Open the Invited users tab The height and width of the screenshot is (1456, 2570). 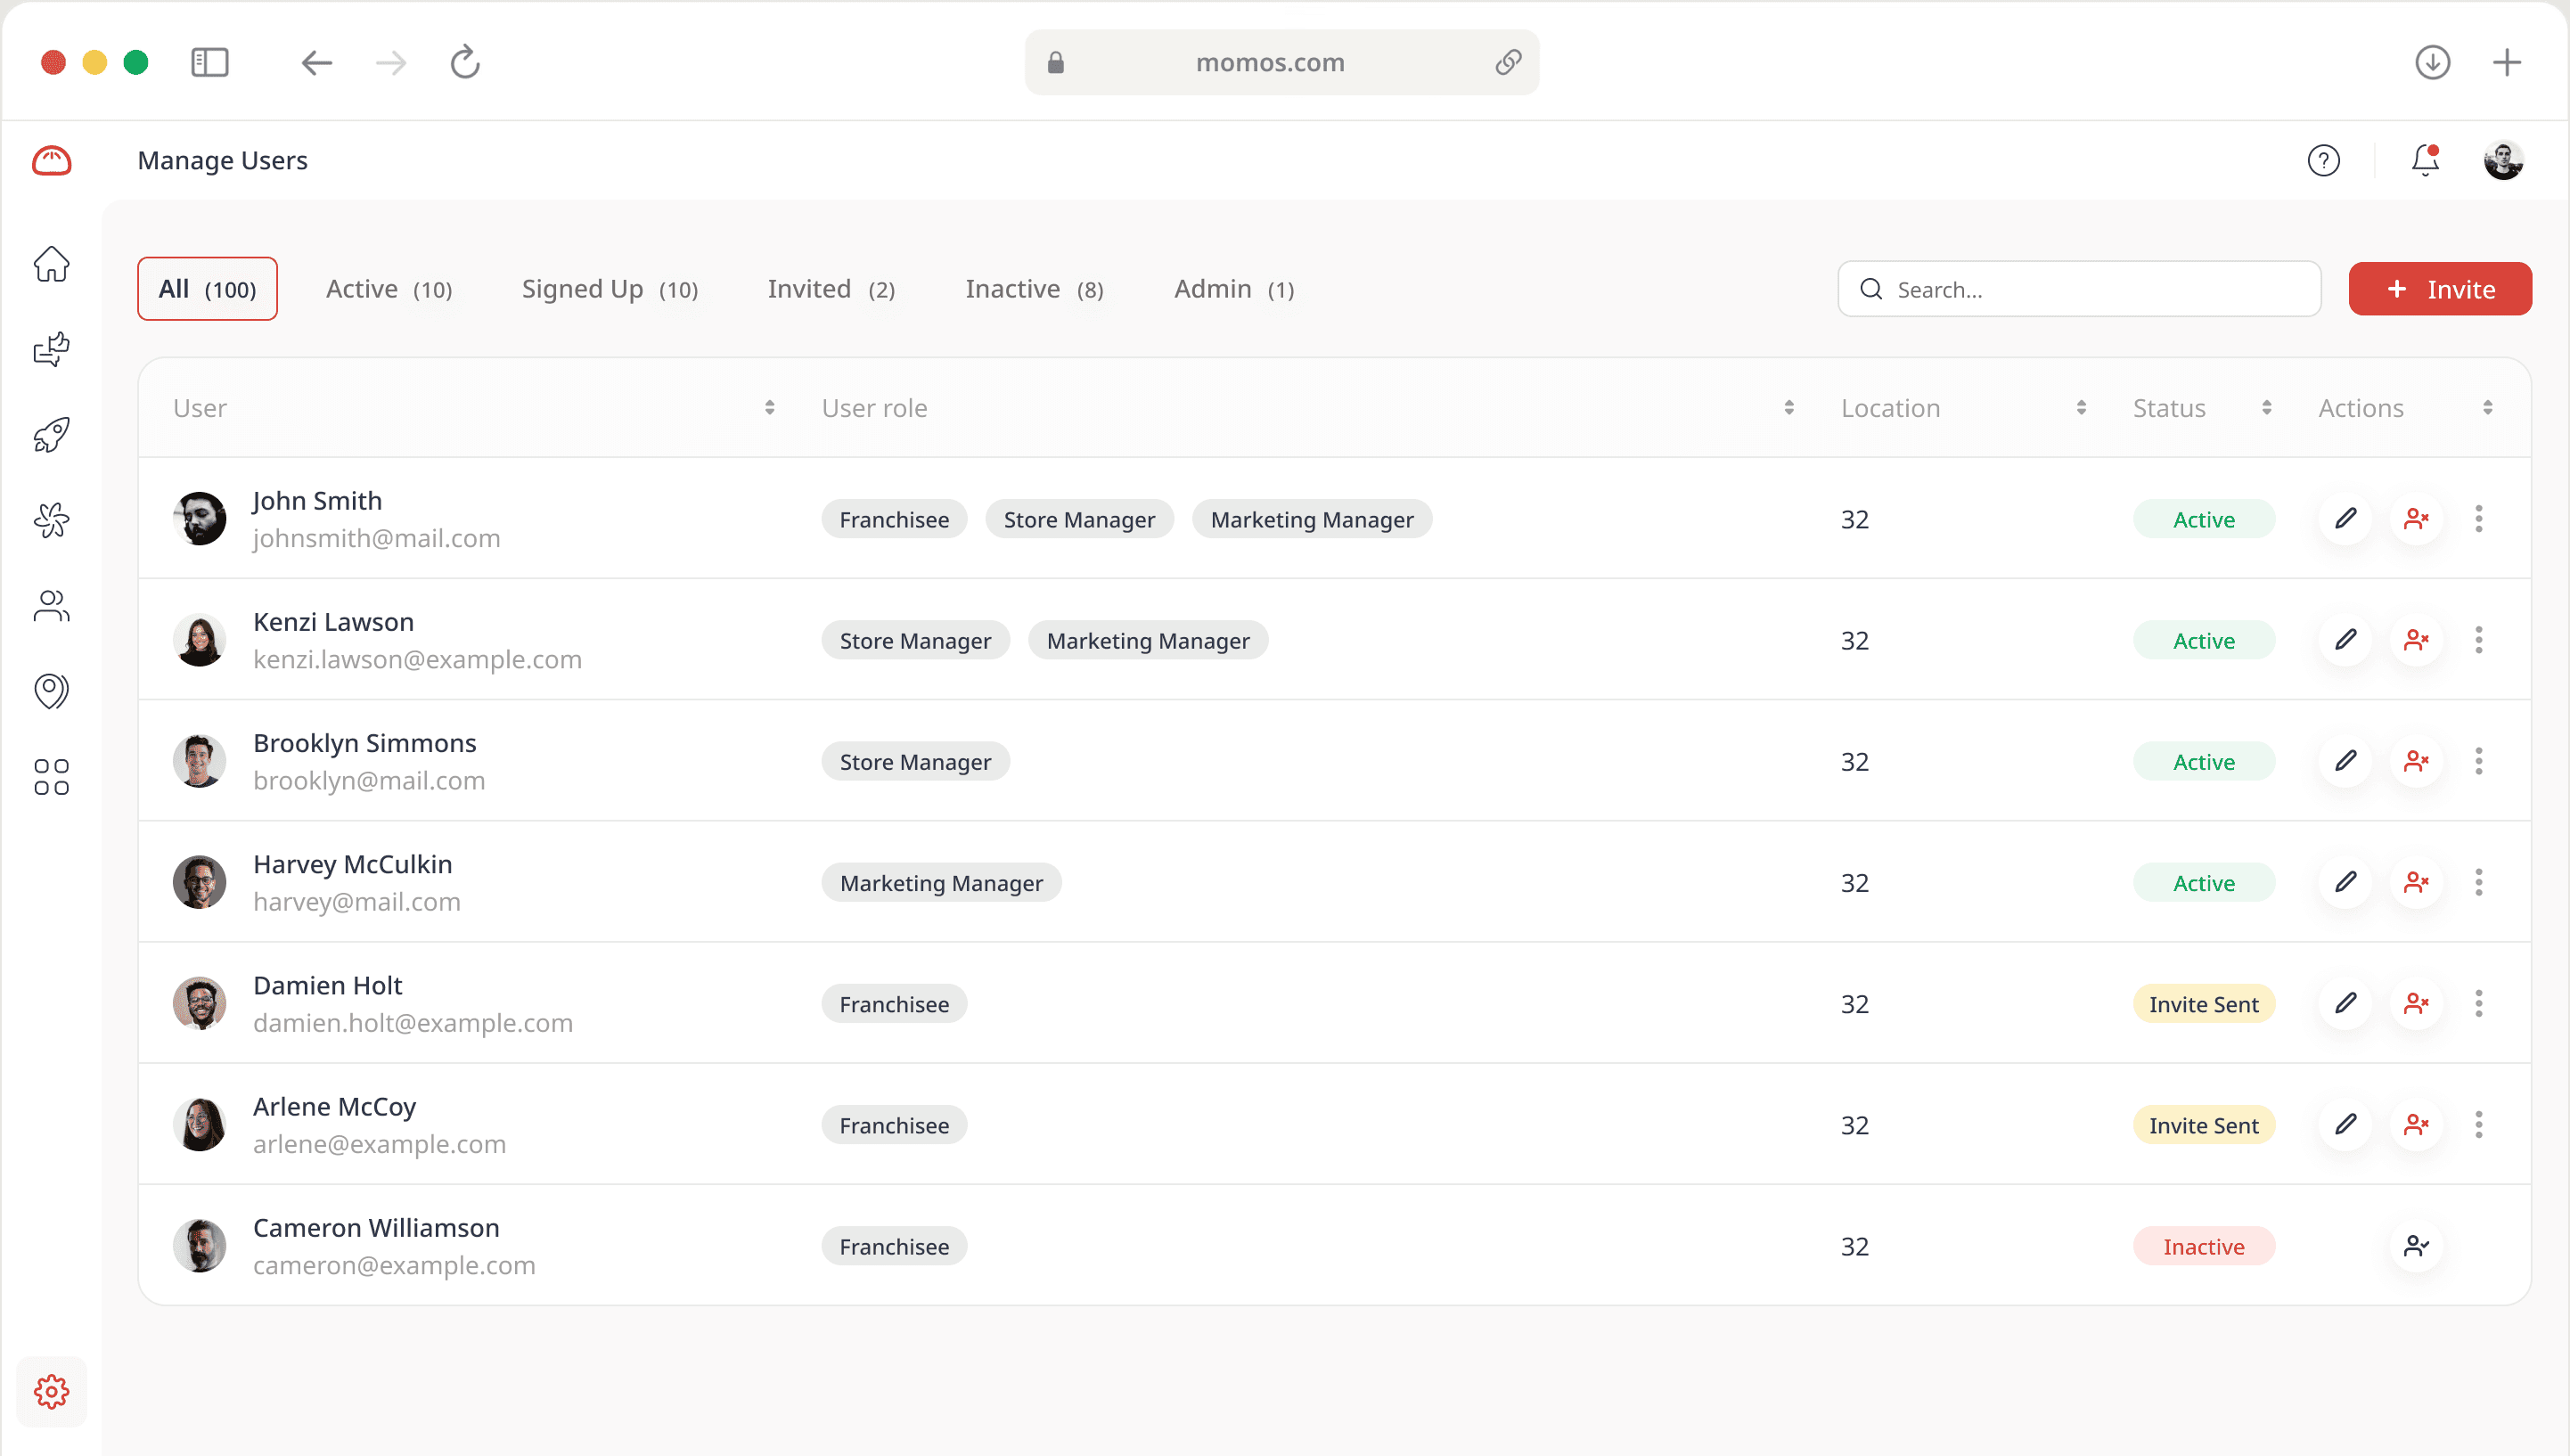point(830,288)
